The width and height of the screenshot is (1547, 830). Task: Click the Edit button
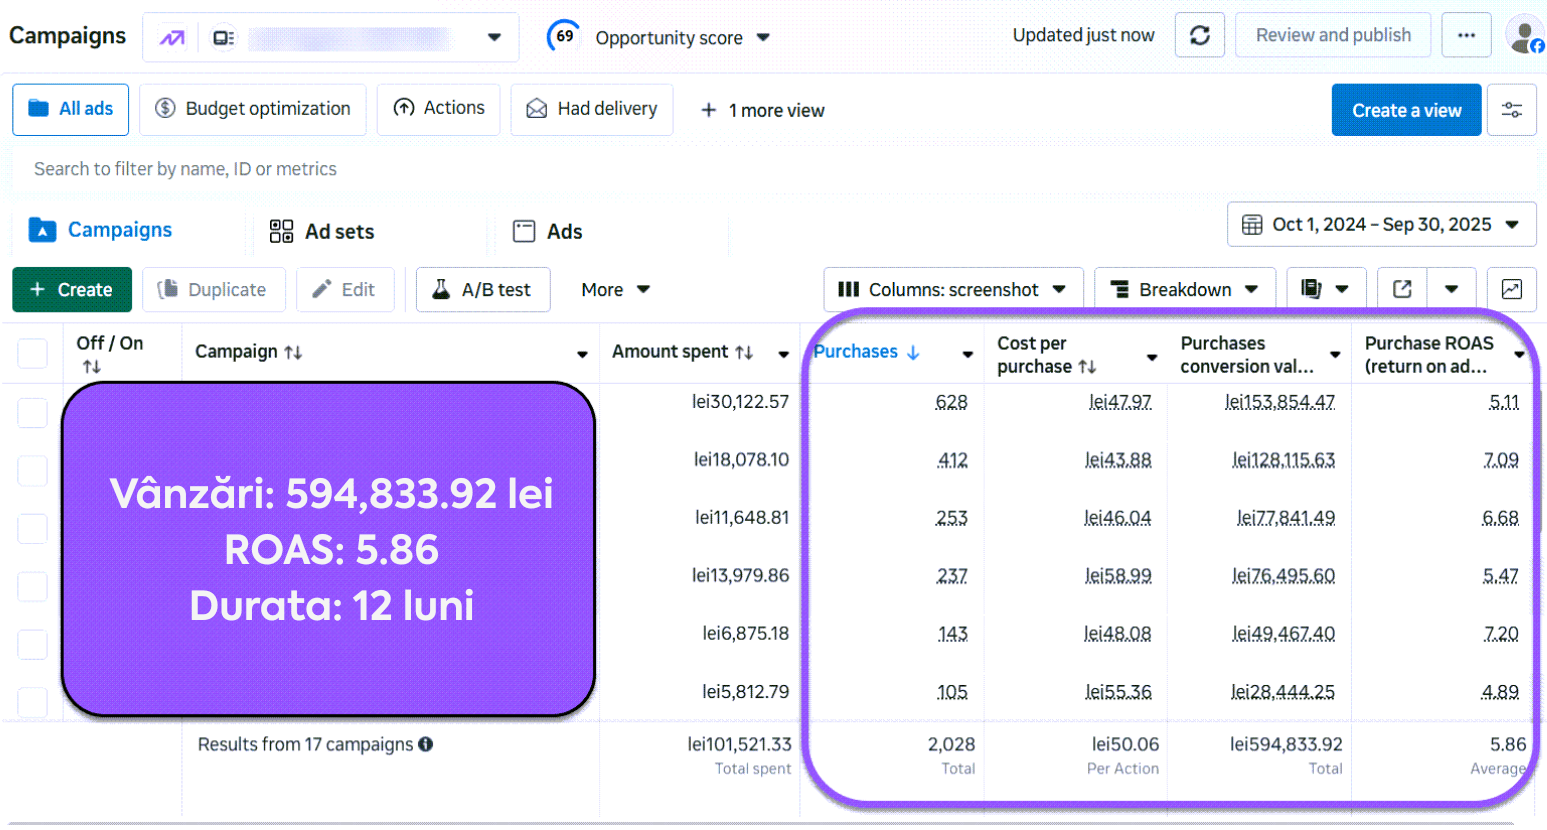click(345, 289)
